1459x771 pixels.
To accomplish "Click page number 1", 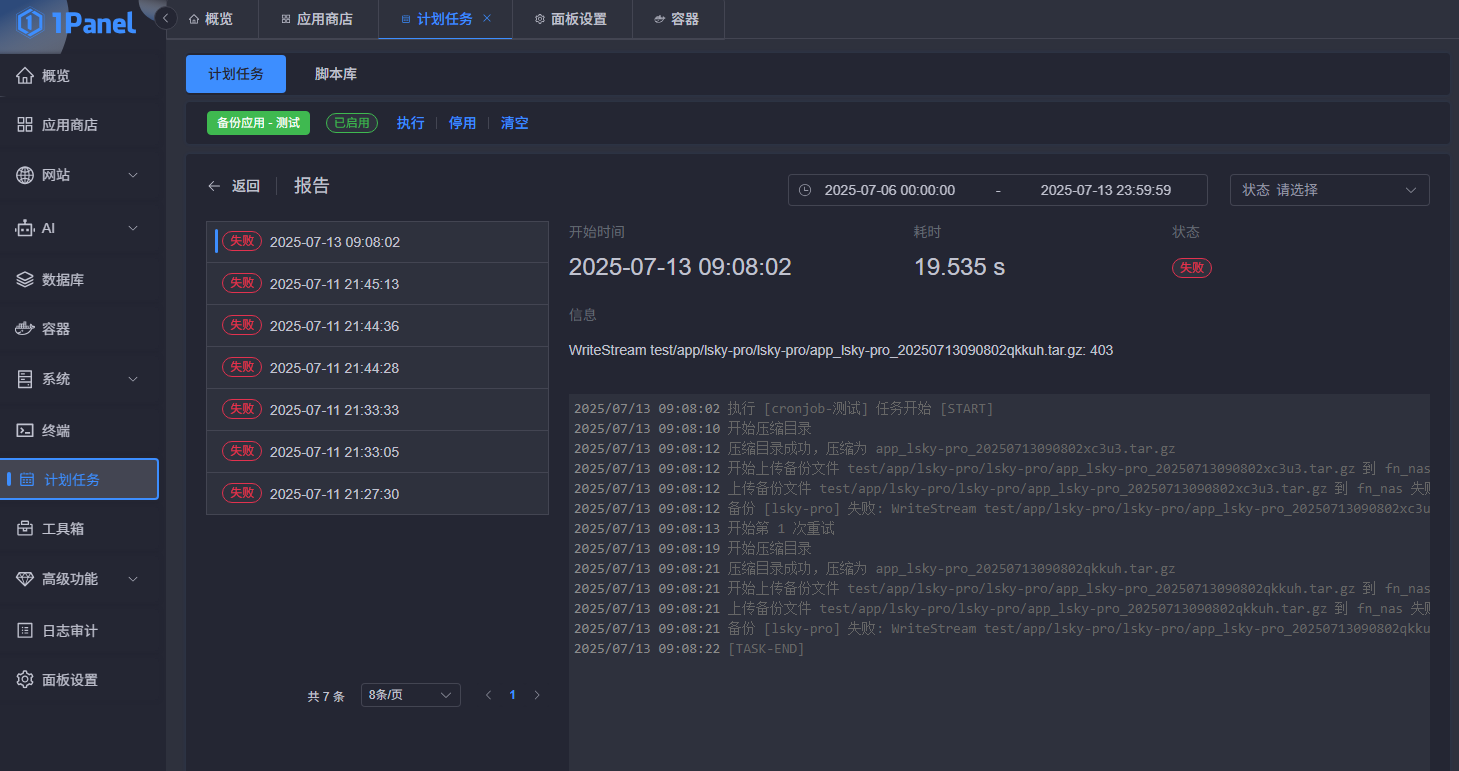I will pos(513,695).
